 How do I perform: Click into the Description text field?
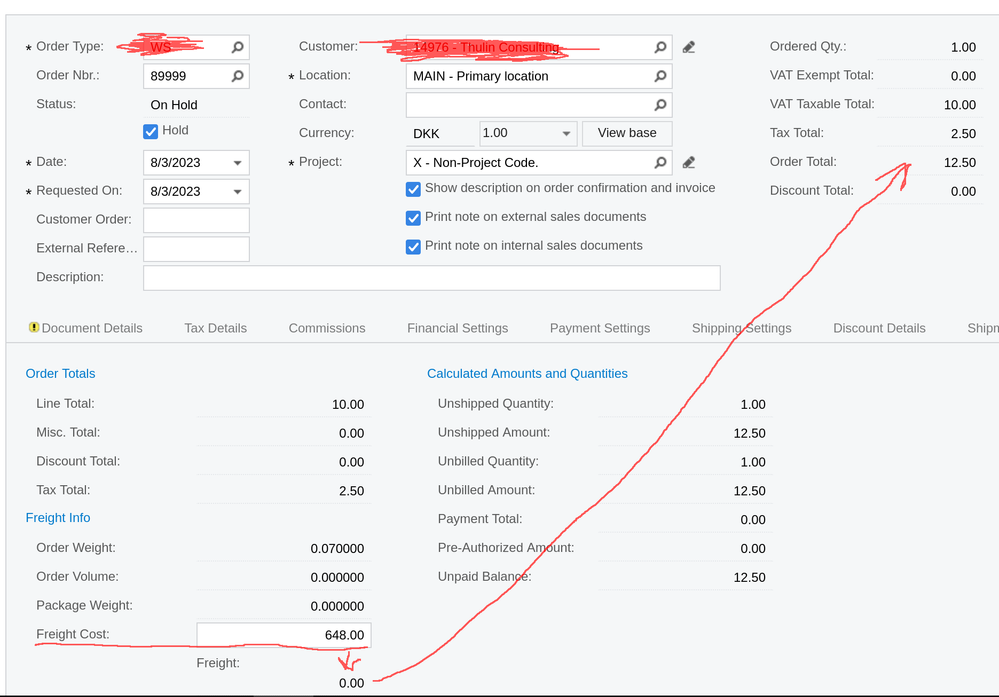[431, 278]
